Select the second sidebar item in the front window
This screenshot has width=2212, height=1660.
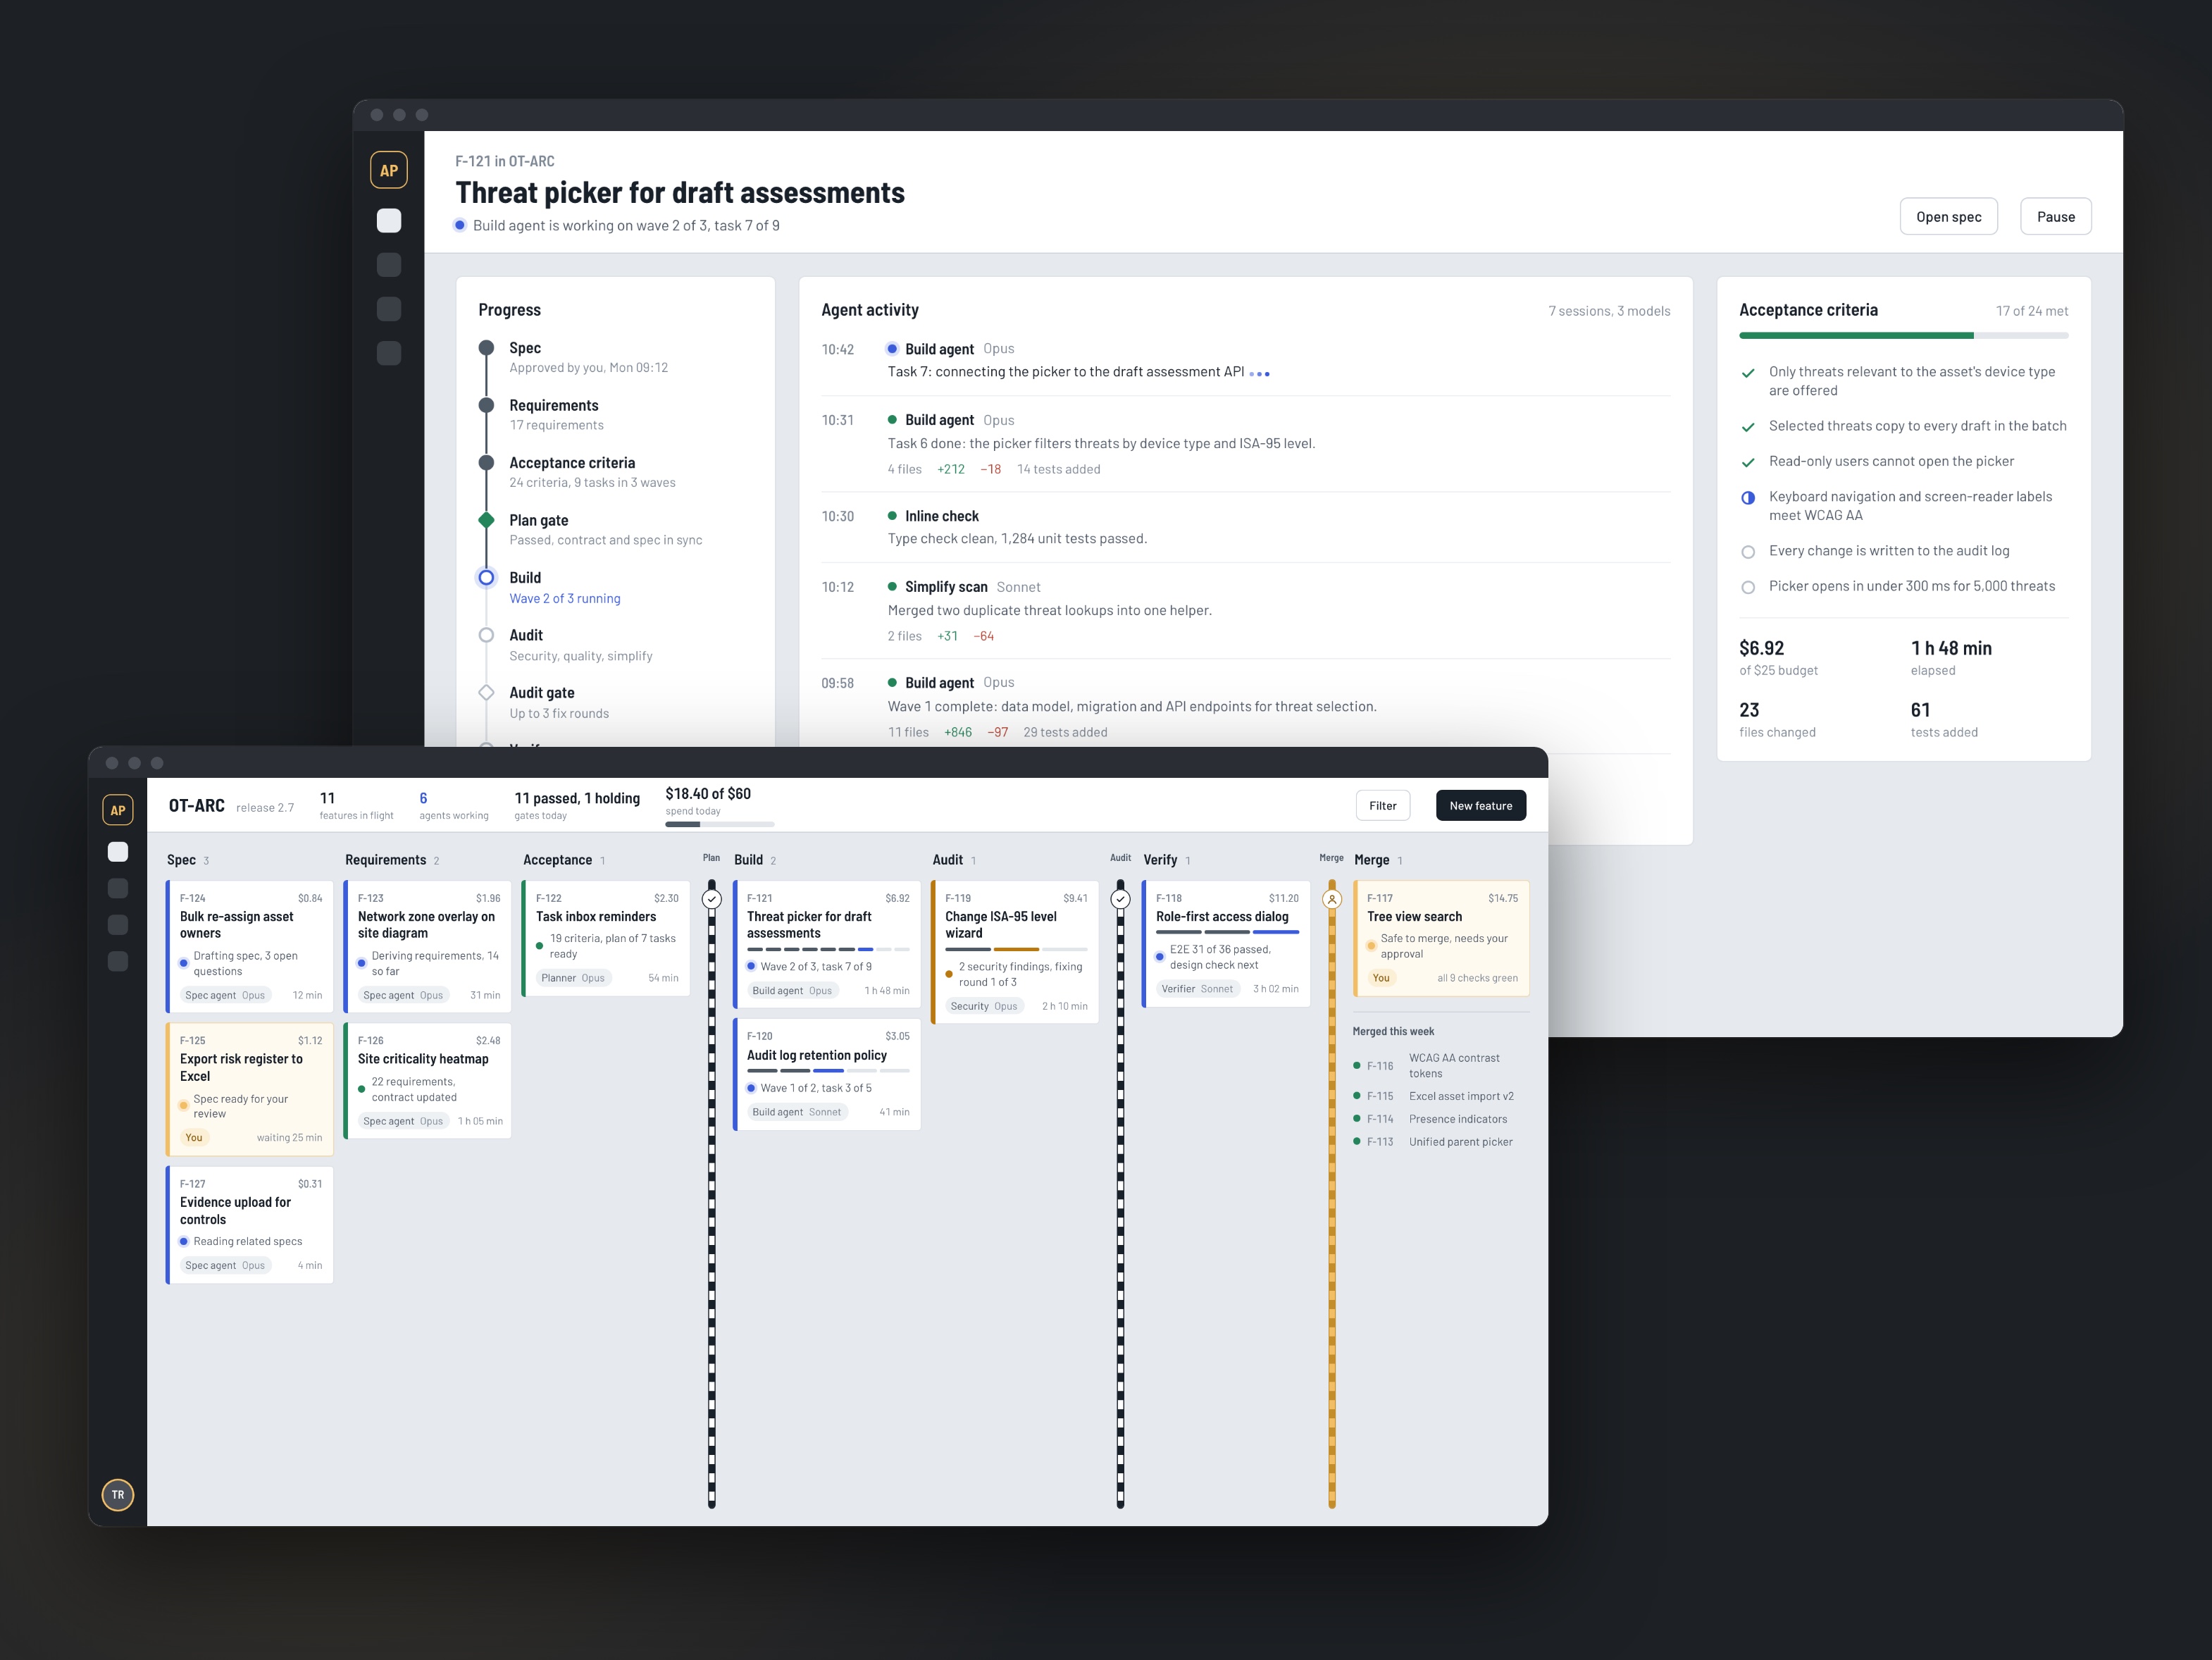tap(118, 888)
